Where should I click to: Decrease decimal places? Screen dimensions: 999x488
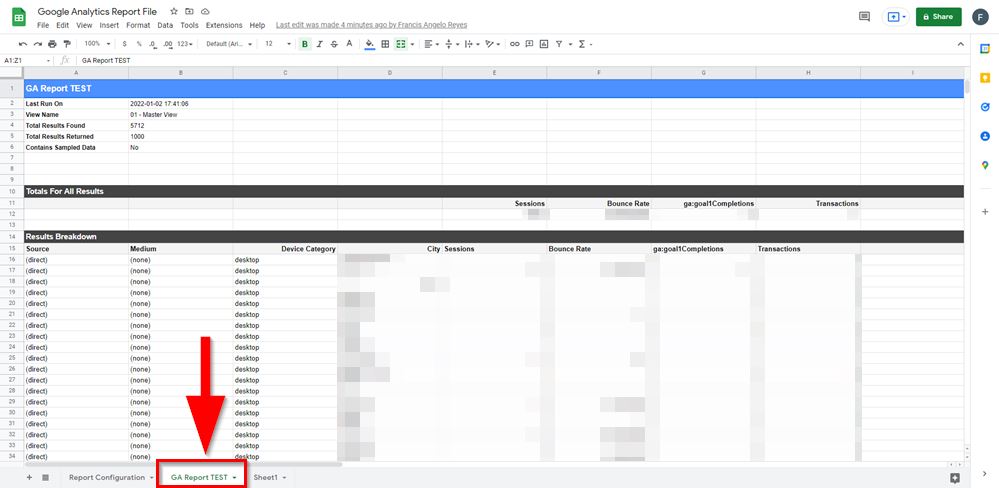tap(153, 44)
